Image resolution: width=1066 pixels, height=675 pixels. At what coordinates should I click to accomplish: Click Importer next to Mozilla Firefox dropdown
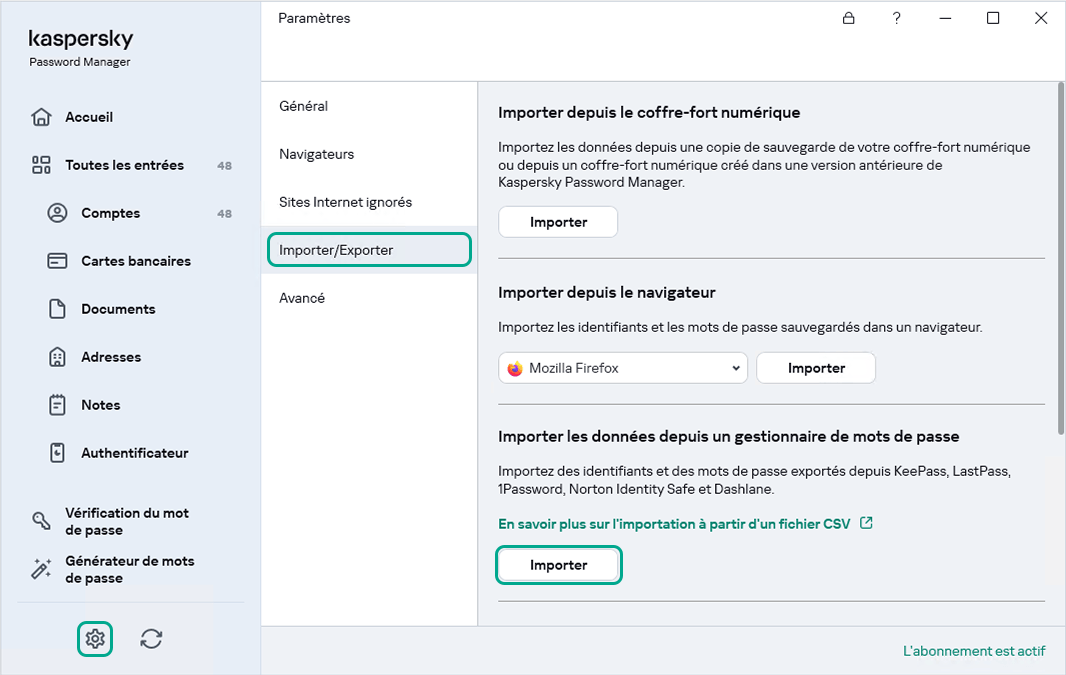(x=816, y=368)
